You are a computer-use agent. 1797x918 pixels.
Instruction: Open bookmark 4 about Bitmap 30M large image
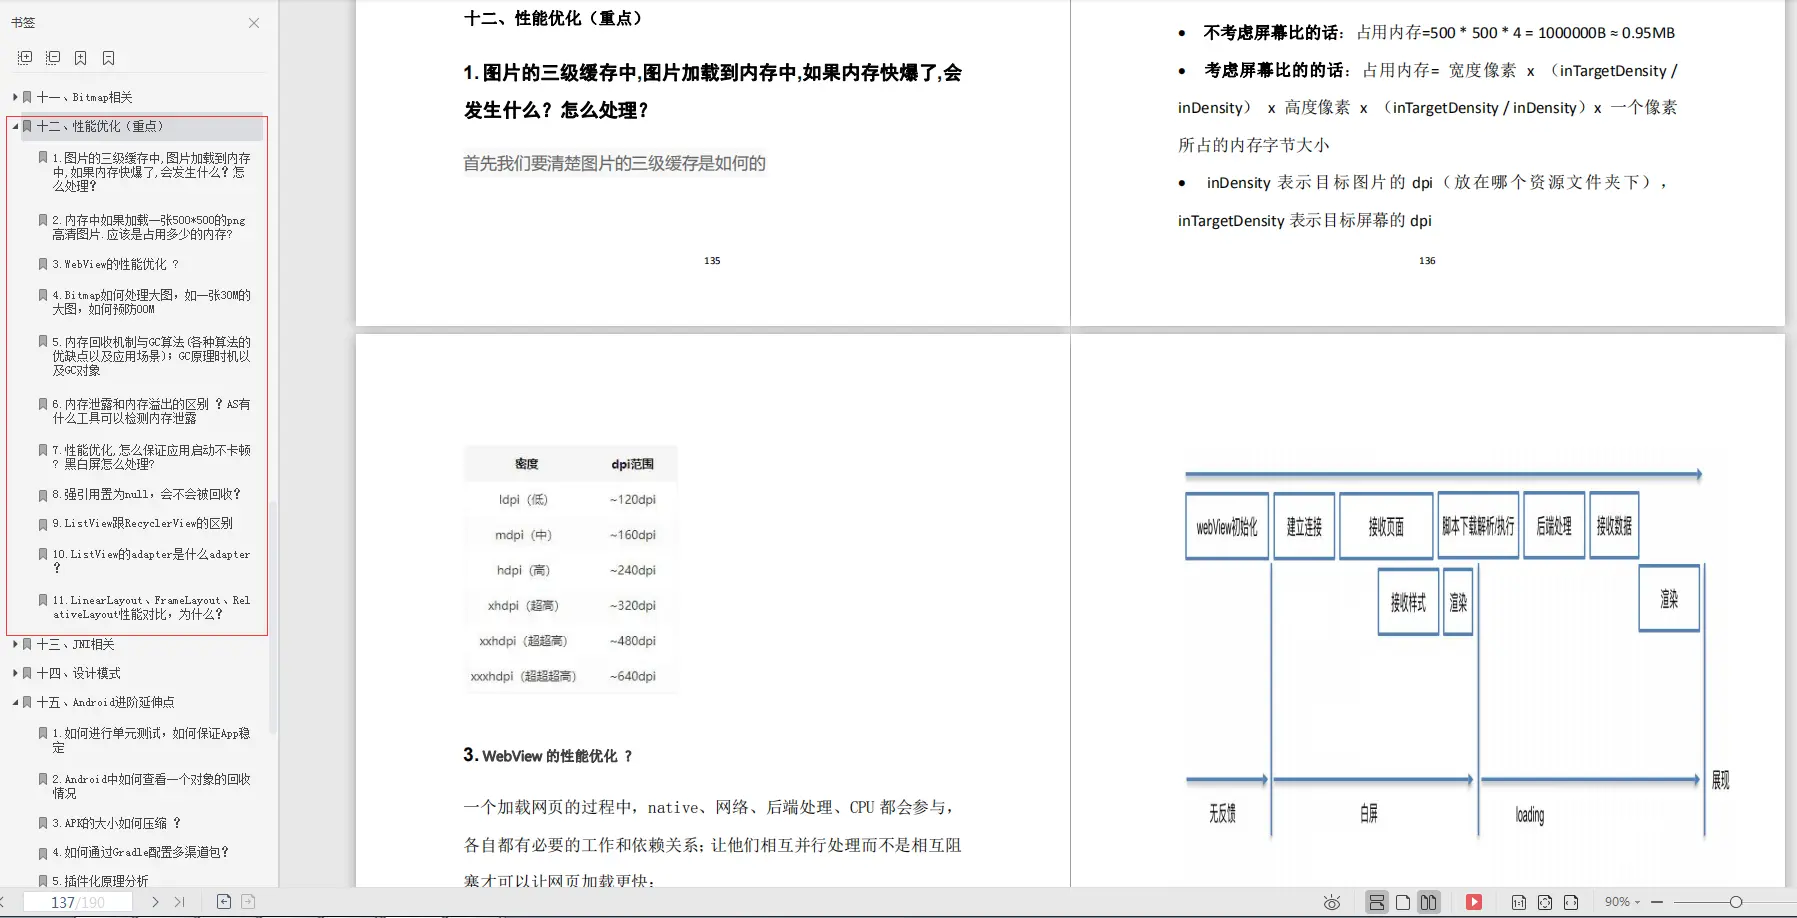(x=152, y=302)
